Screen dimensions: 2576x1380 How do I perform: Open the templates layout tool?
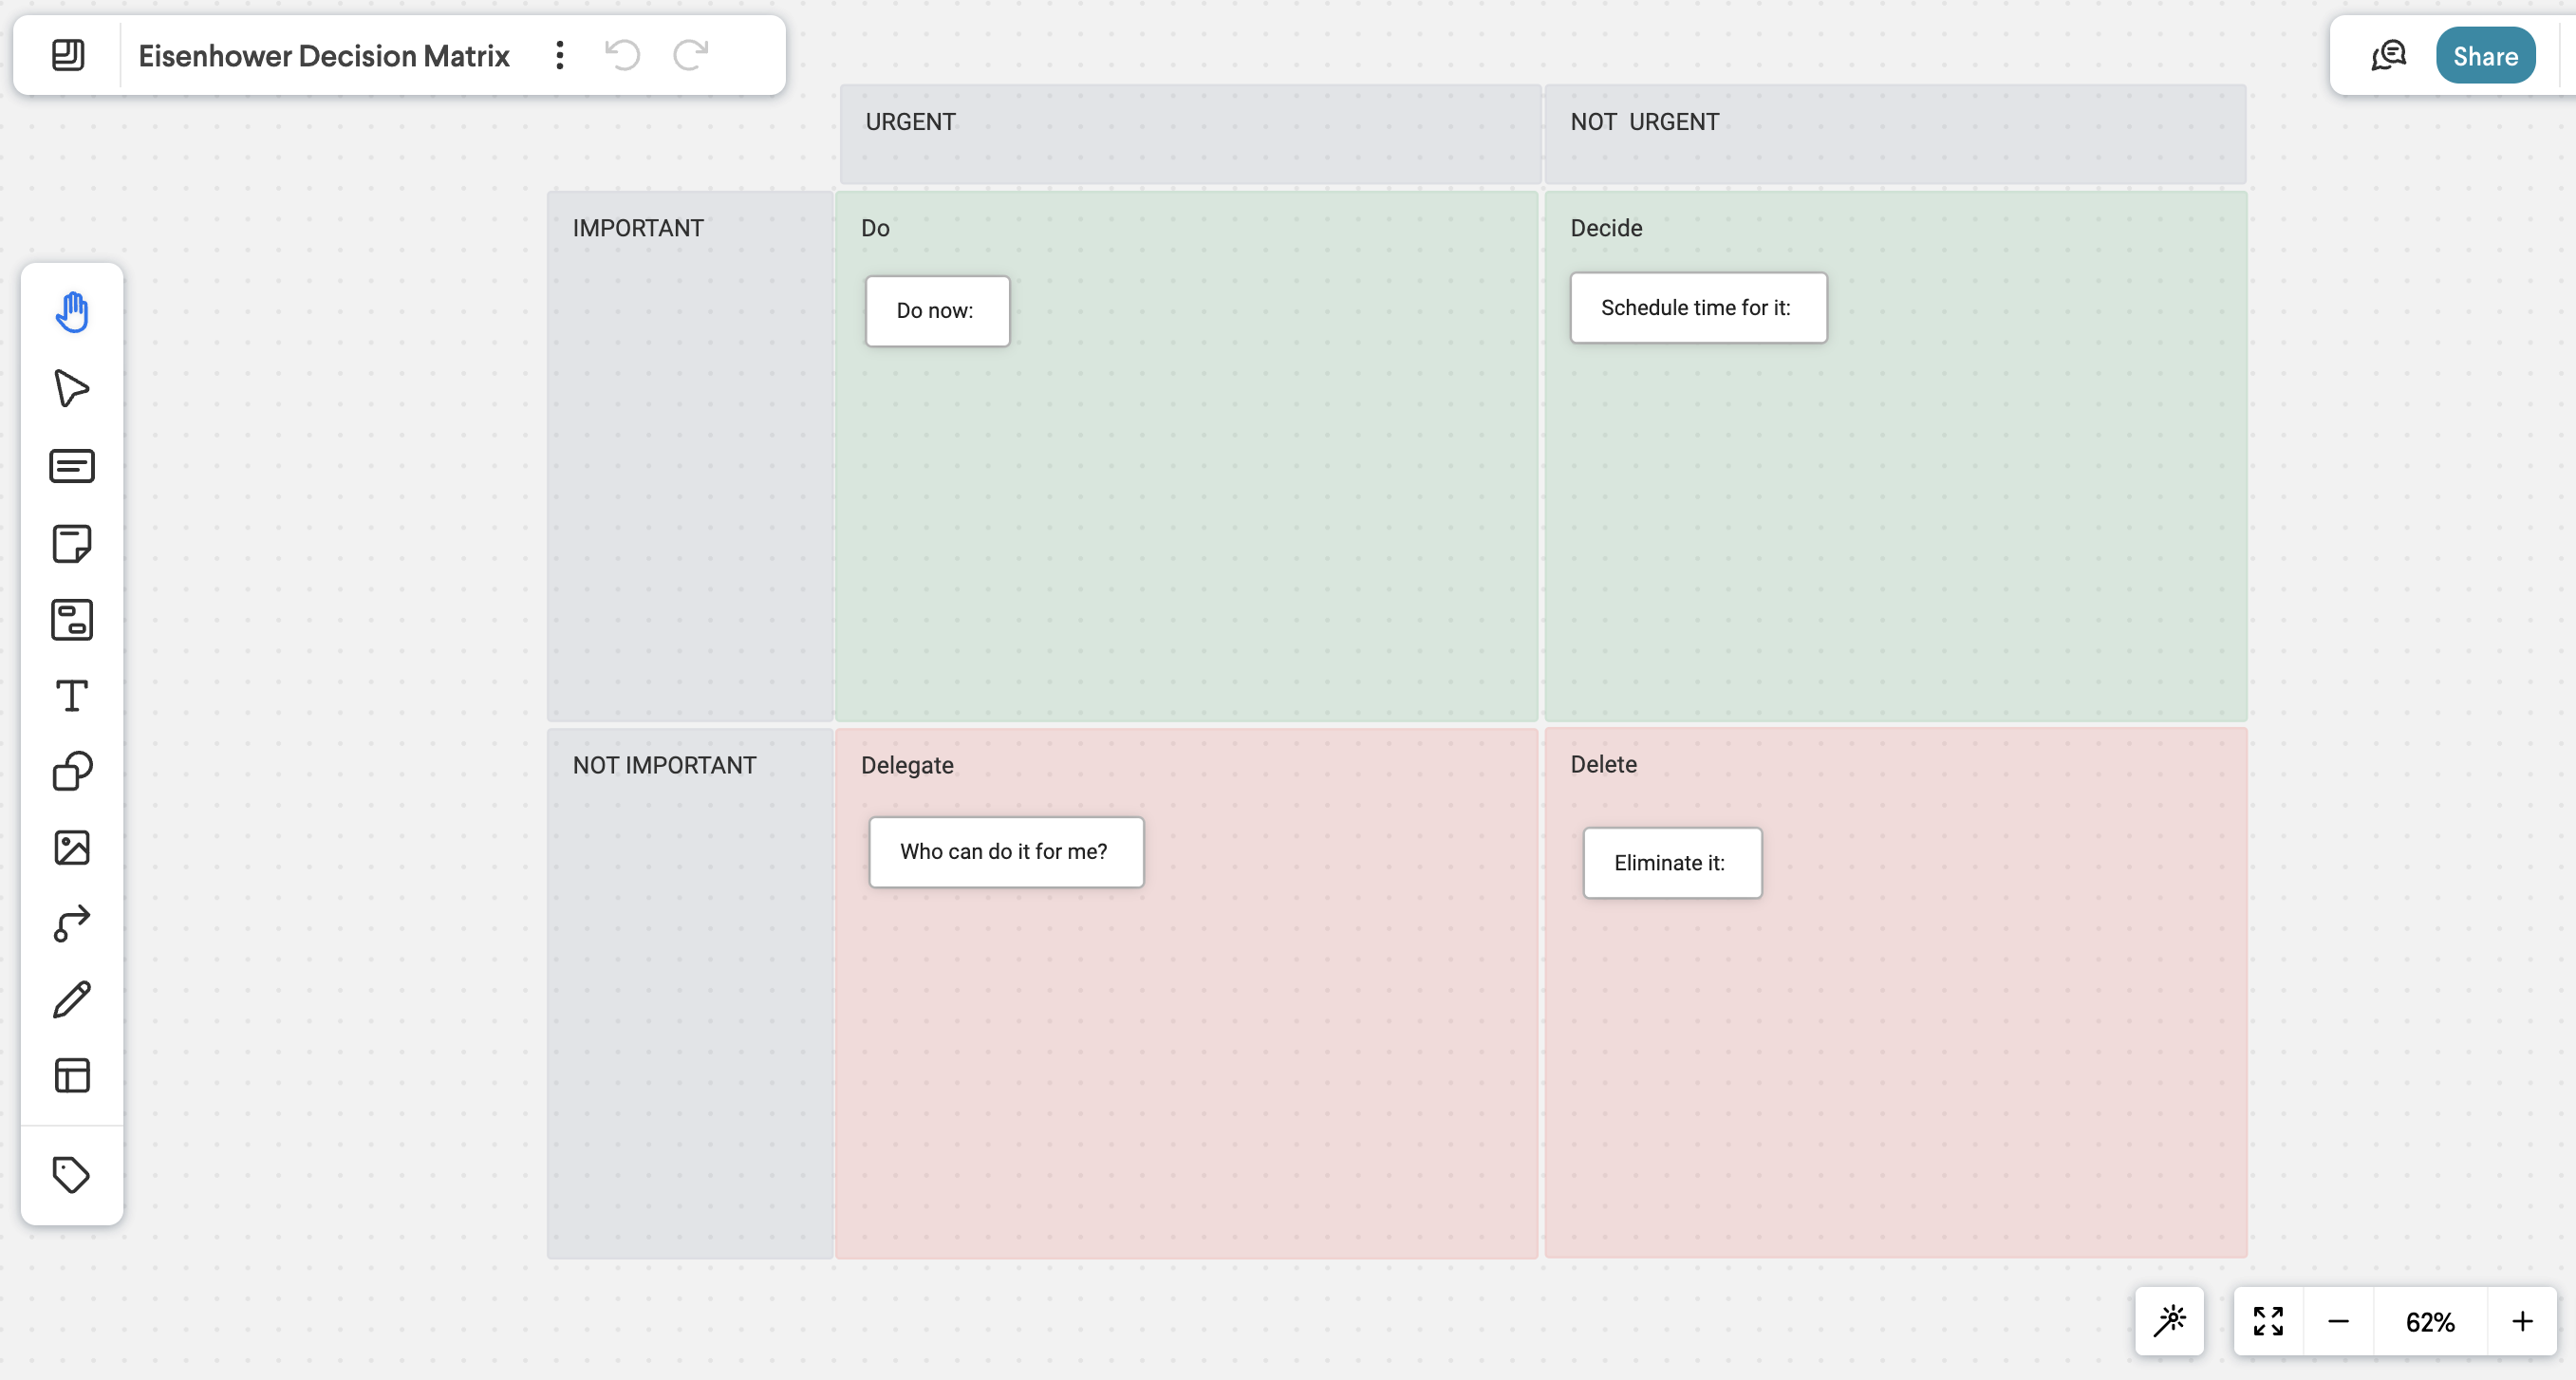(72, 1076)
